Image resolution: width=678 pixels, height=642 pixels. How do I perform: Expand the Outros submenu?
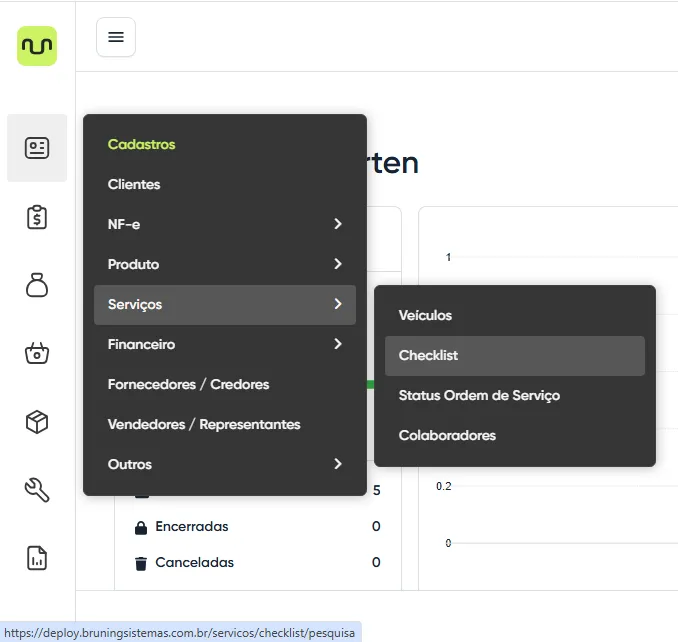(224, 464)
